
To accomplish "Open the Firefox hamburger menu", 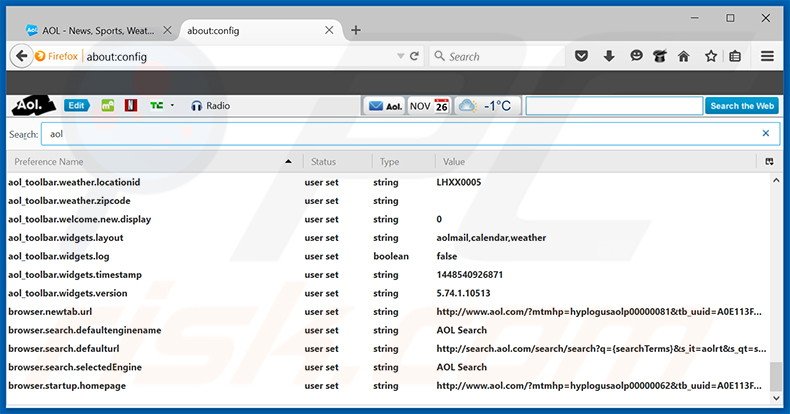I will pos(767,56).
